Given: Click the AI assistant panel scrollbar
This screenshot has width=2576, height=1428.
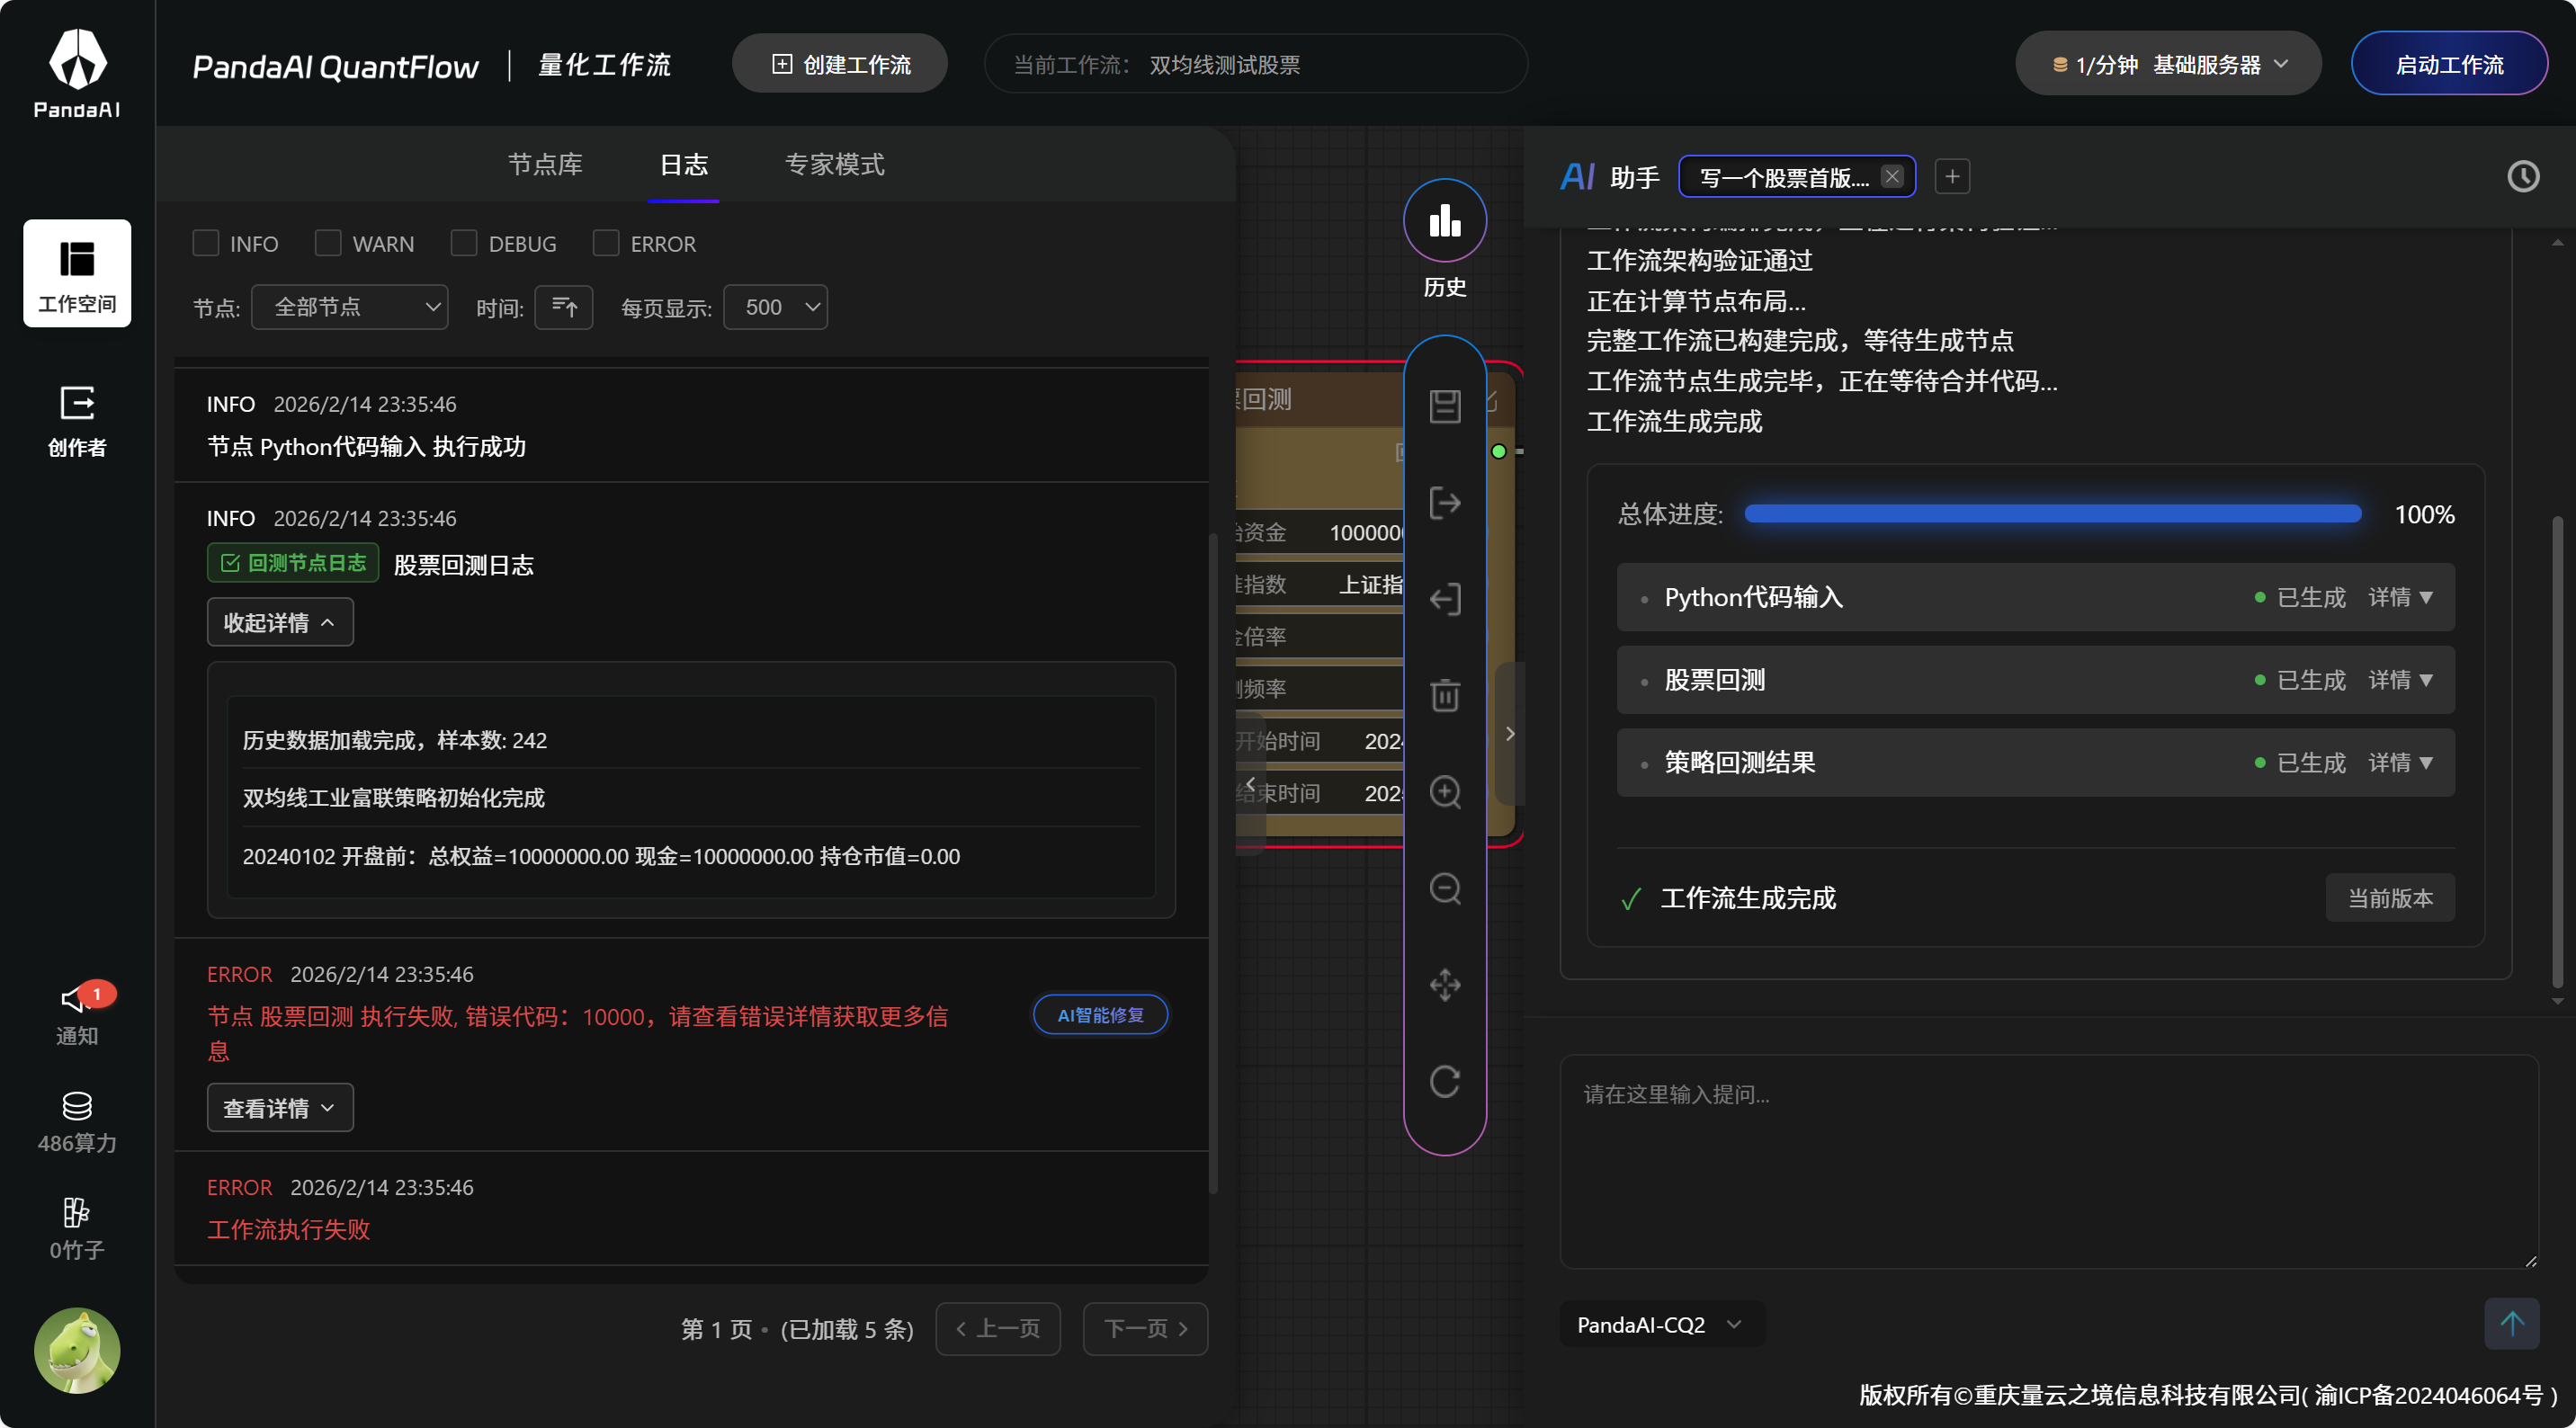Looking at the screenshot, I should (2557, 750).
